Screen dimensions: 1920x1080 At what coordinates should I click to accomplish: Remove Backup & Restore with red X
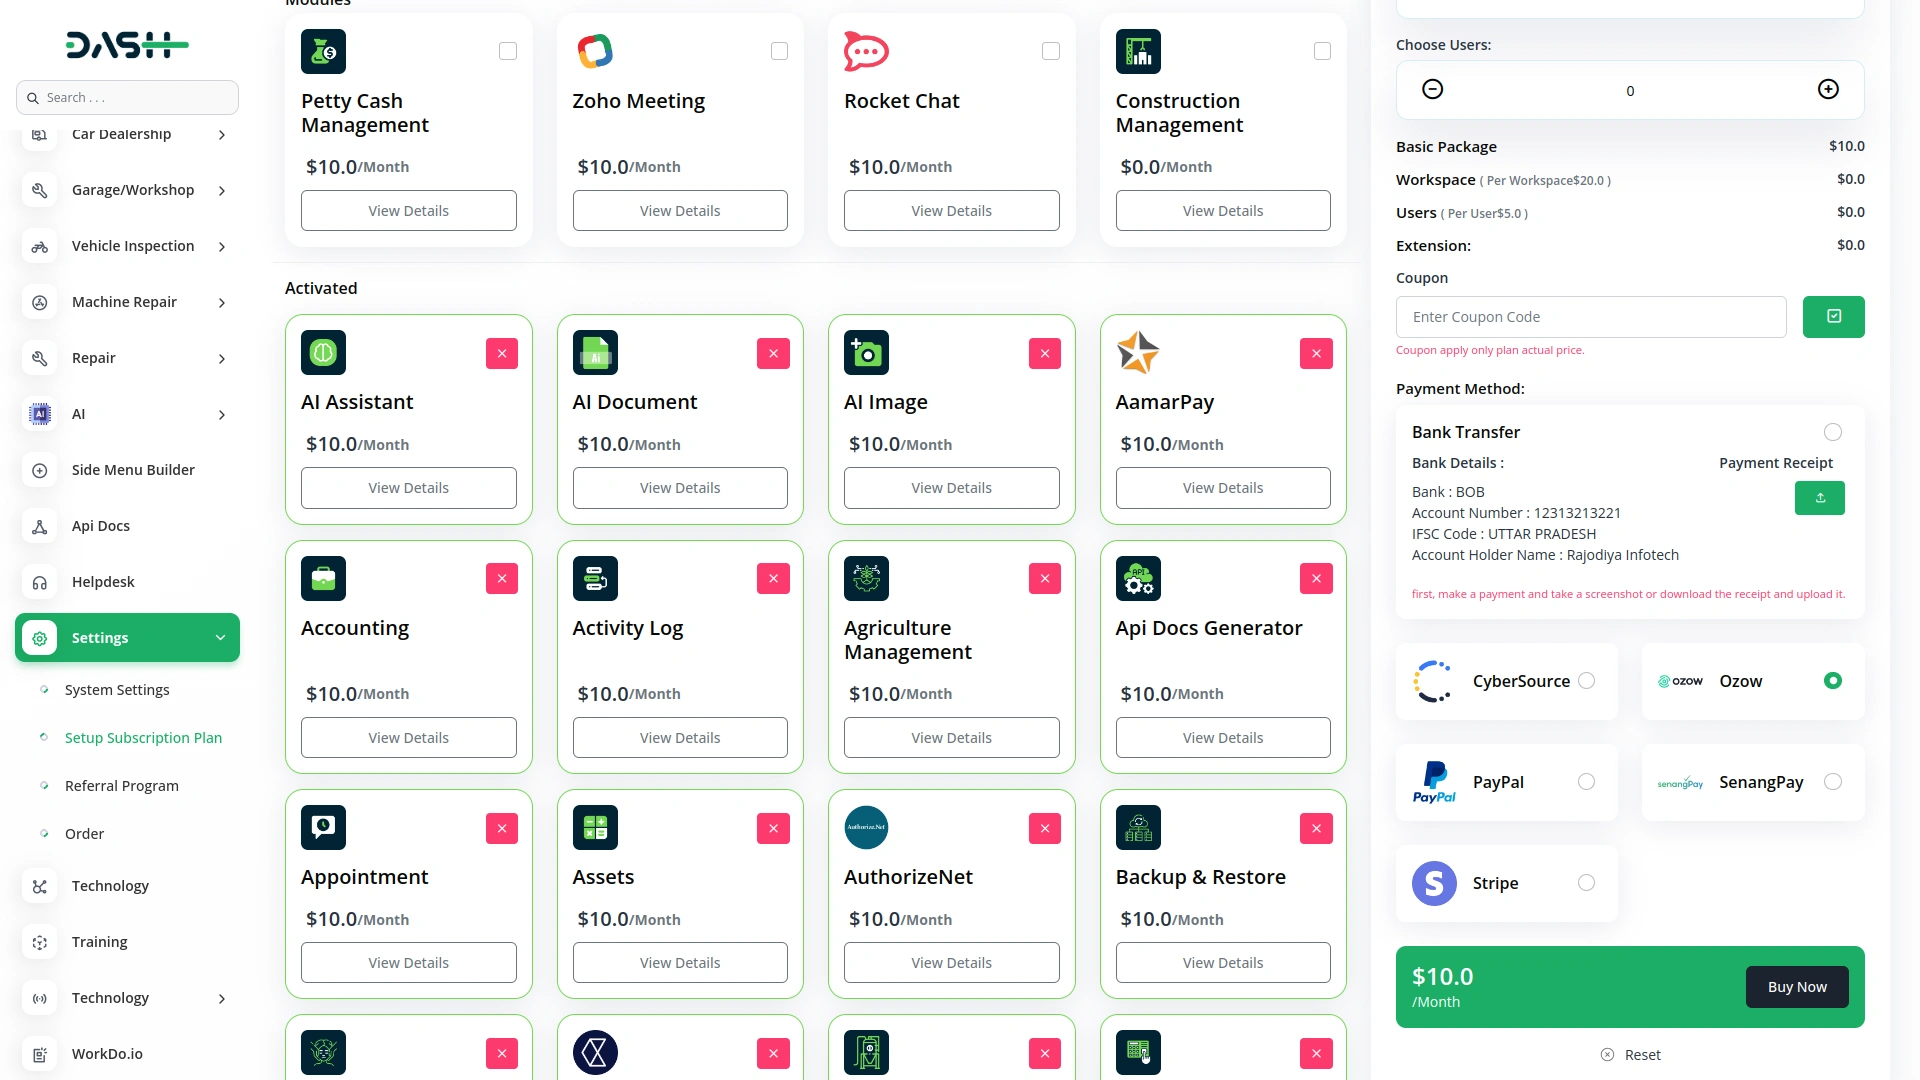(x=1316, y=828)
